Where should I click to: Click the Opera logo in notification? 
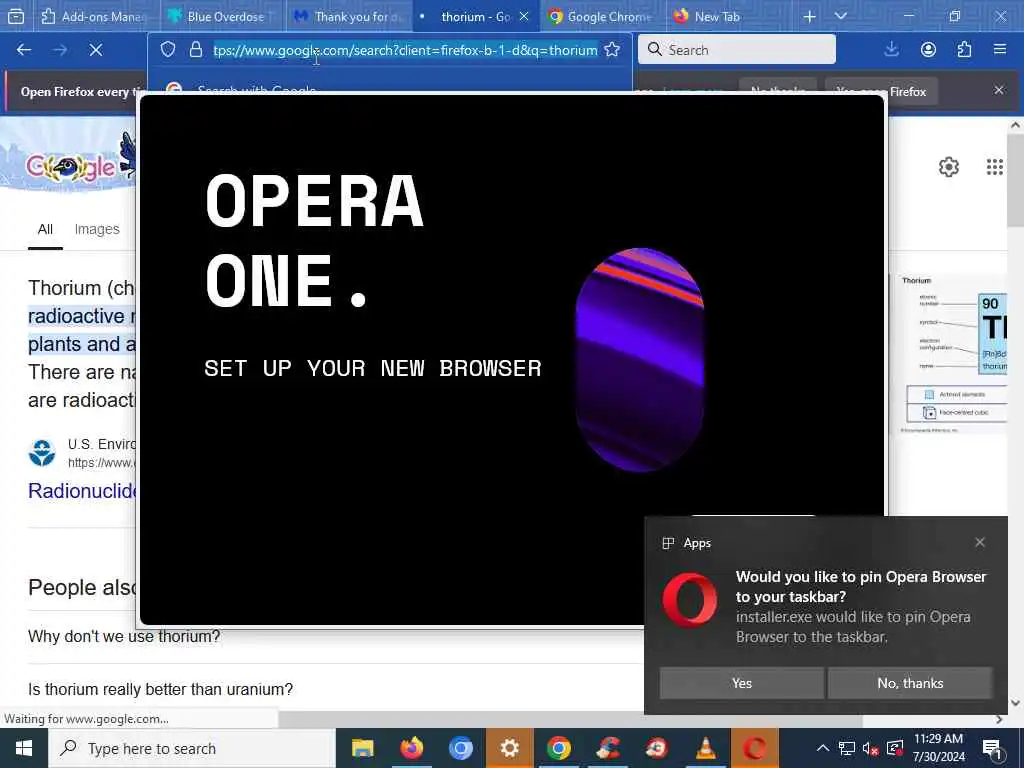tap(690, 600)
